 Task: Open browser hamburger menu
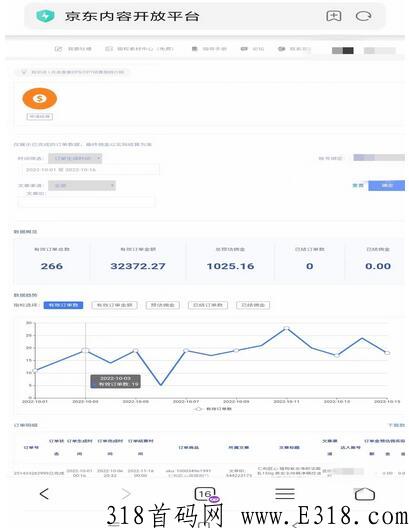click(285, 494)
